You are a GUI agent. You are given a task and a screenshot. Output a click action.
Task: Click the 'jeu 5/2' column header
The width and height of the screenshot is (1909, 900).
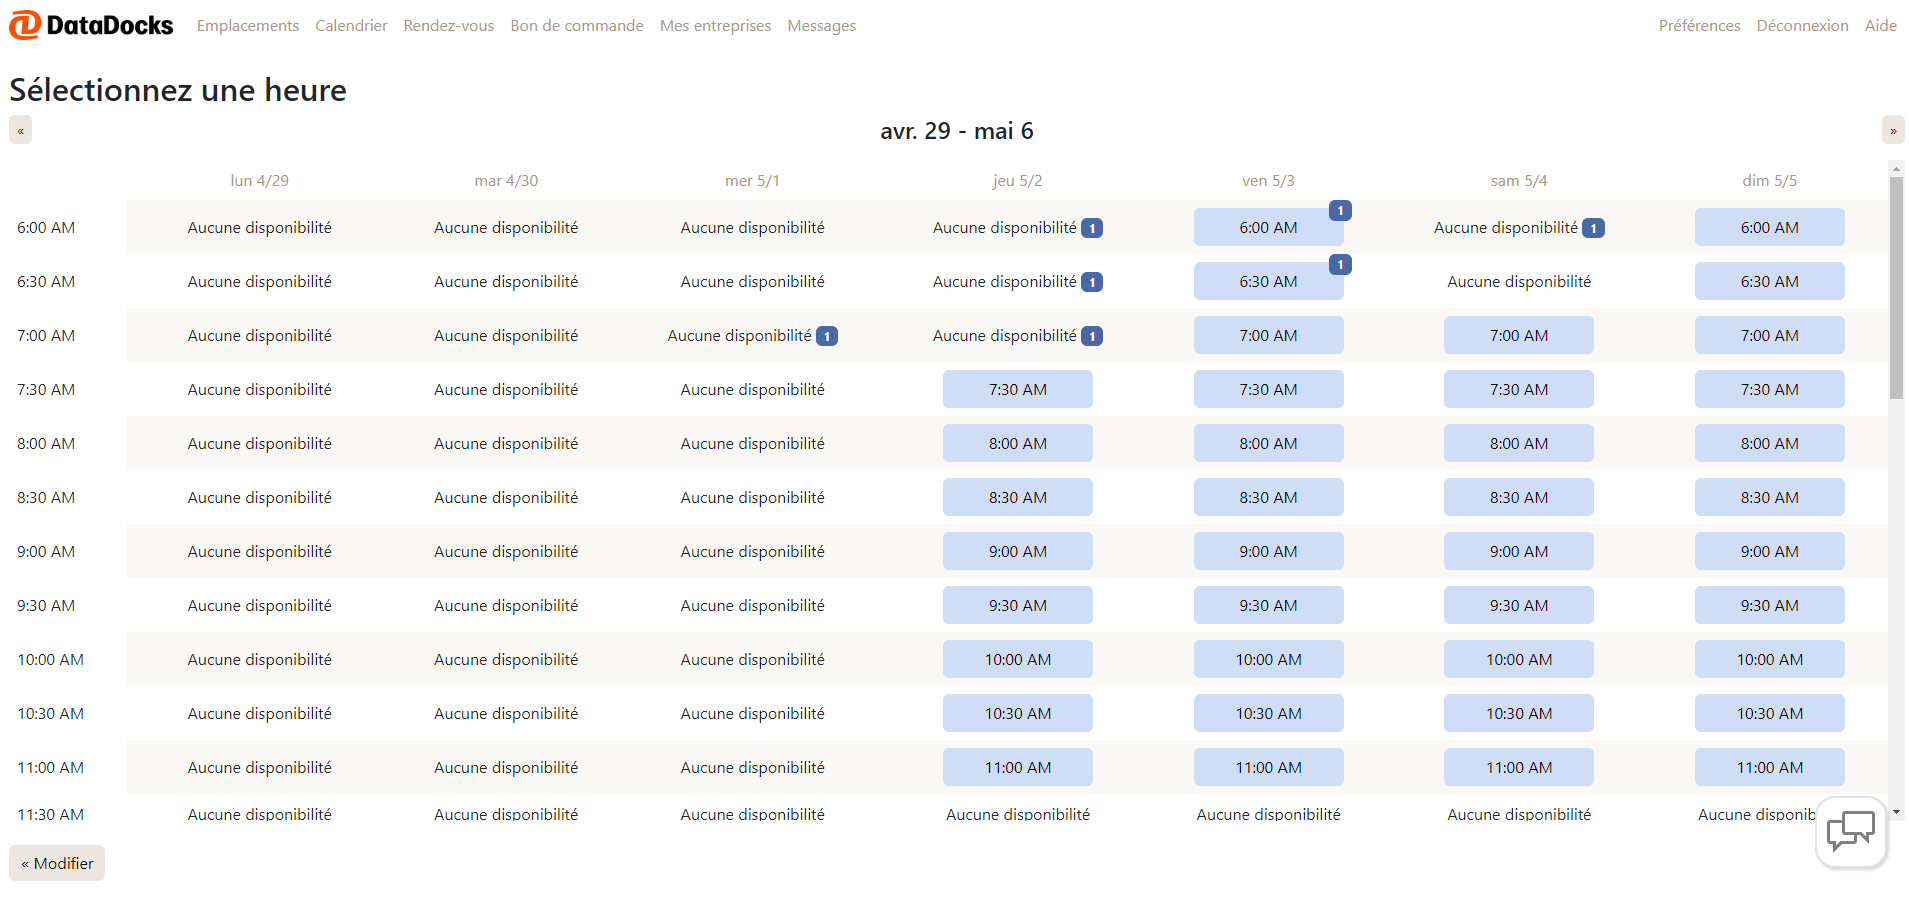[x=1017, y=181]
